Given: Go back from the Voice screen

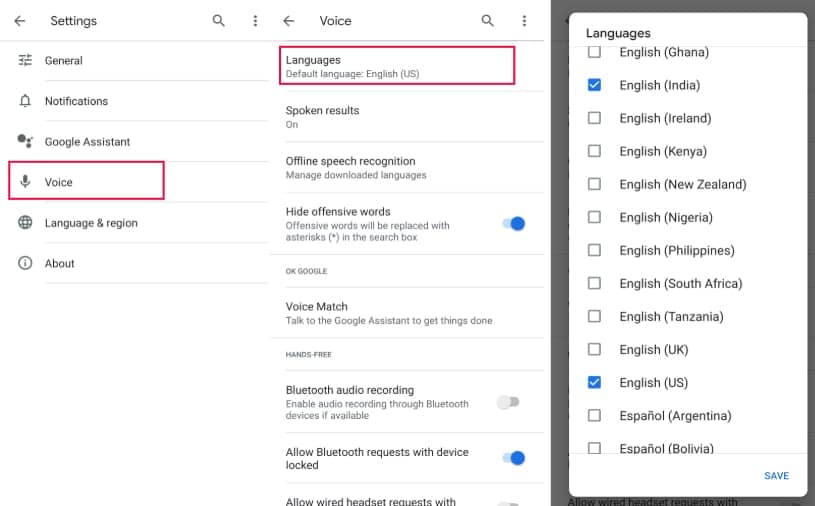Looking at the screenshot, I should click(x=289, y=21).
